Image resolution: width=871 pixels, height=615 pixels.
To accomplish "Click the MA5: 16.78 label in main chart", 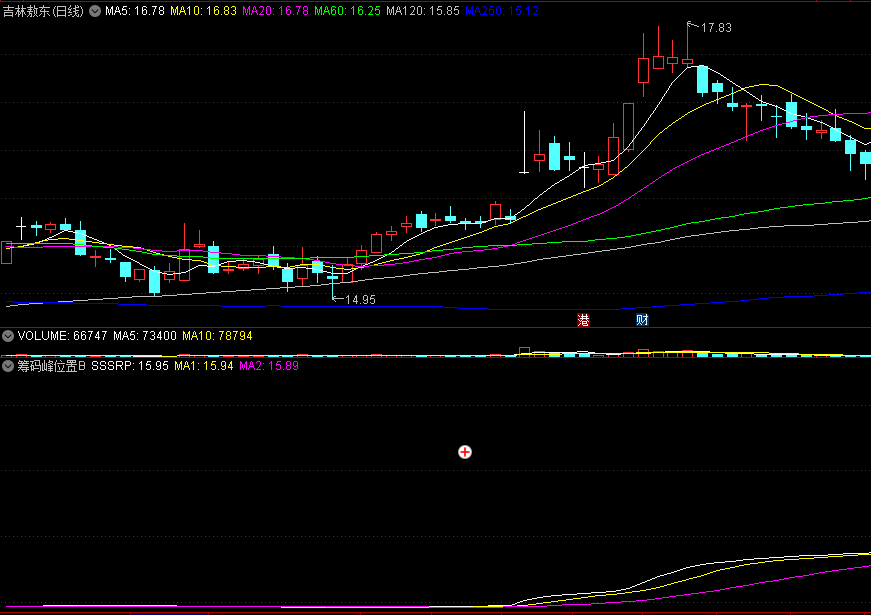I will [x=135, y=11].
